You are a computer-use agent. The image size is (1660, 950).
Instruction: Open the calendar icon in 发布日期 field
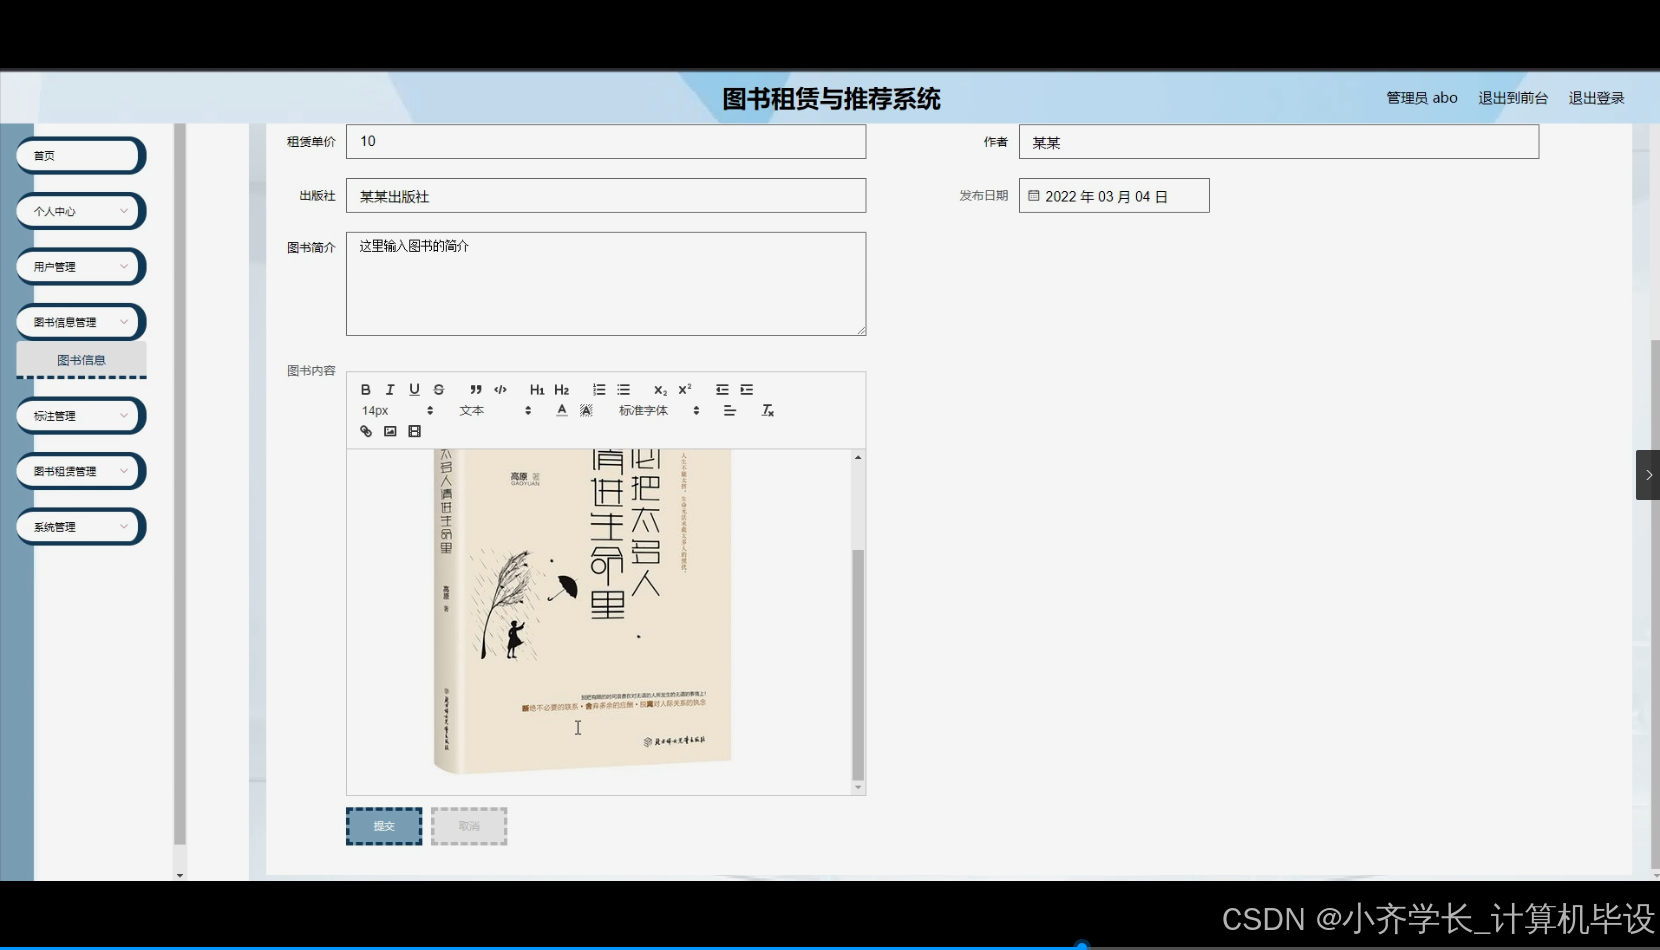(x=1034, y=196)
